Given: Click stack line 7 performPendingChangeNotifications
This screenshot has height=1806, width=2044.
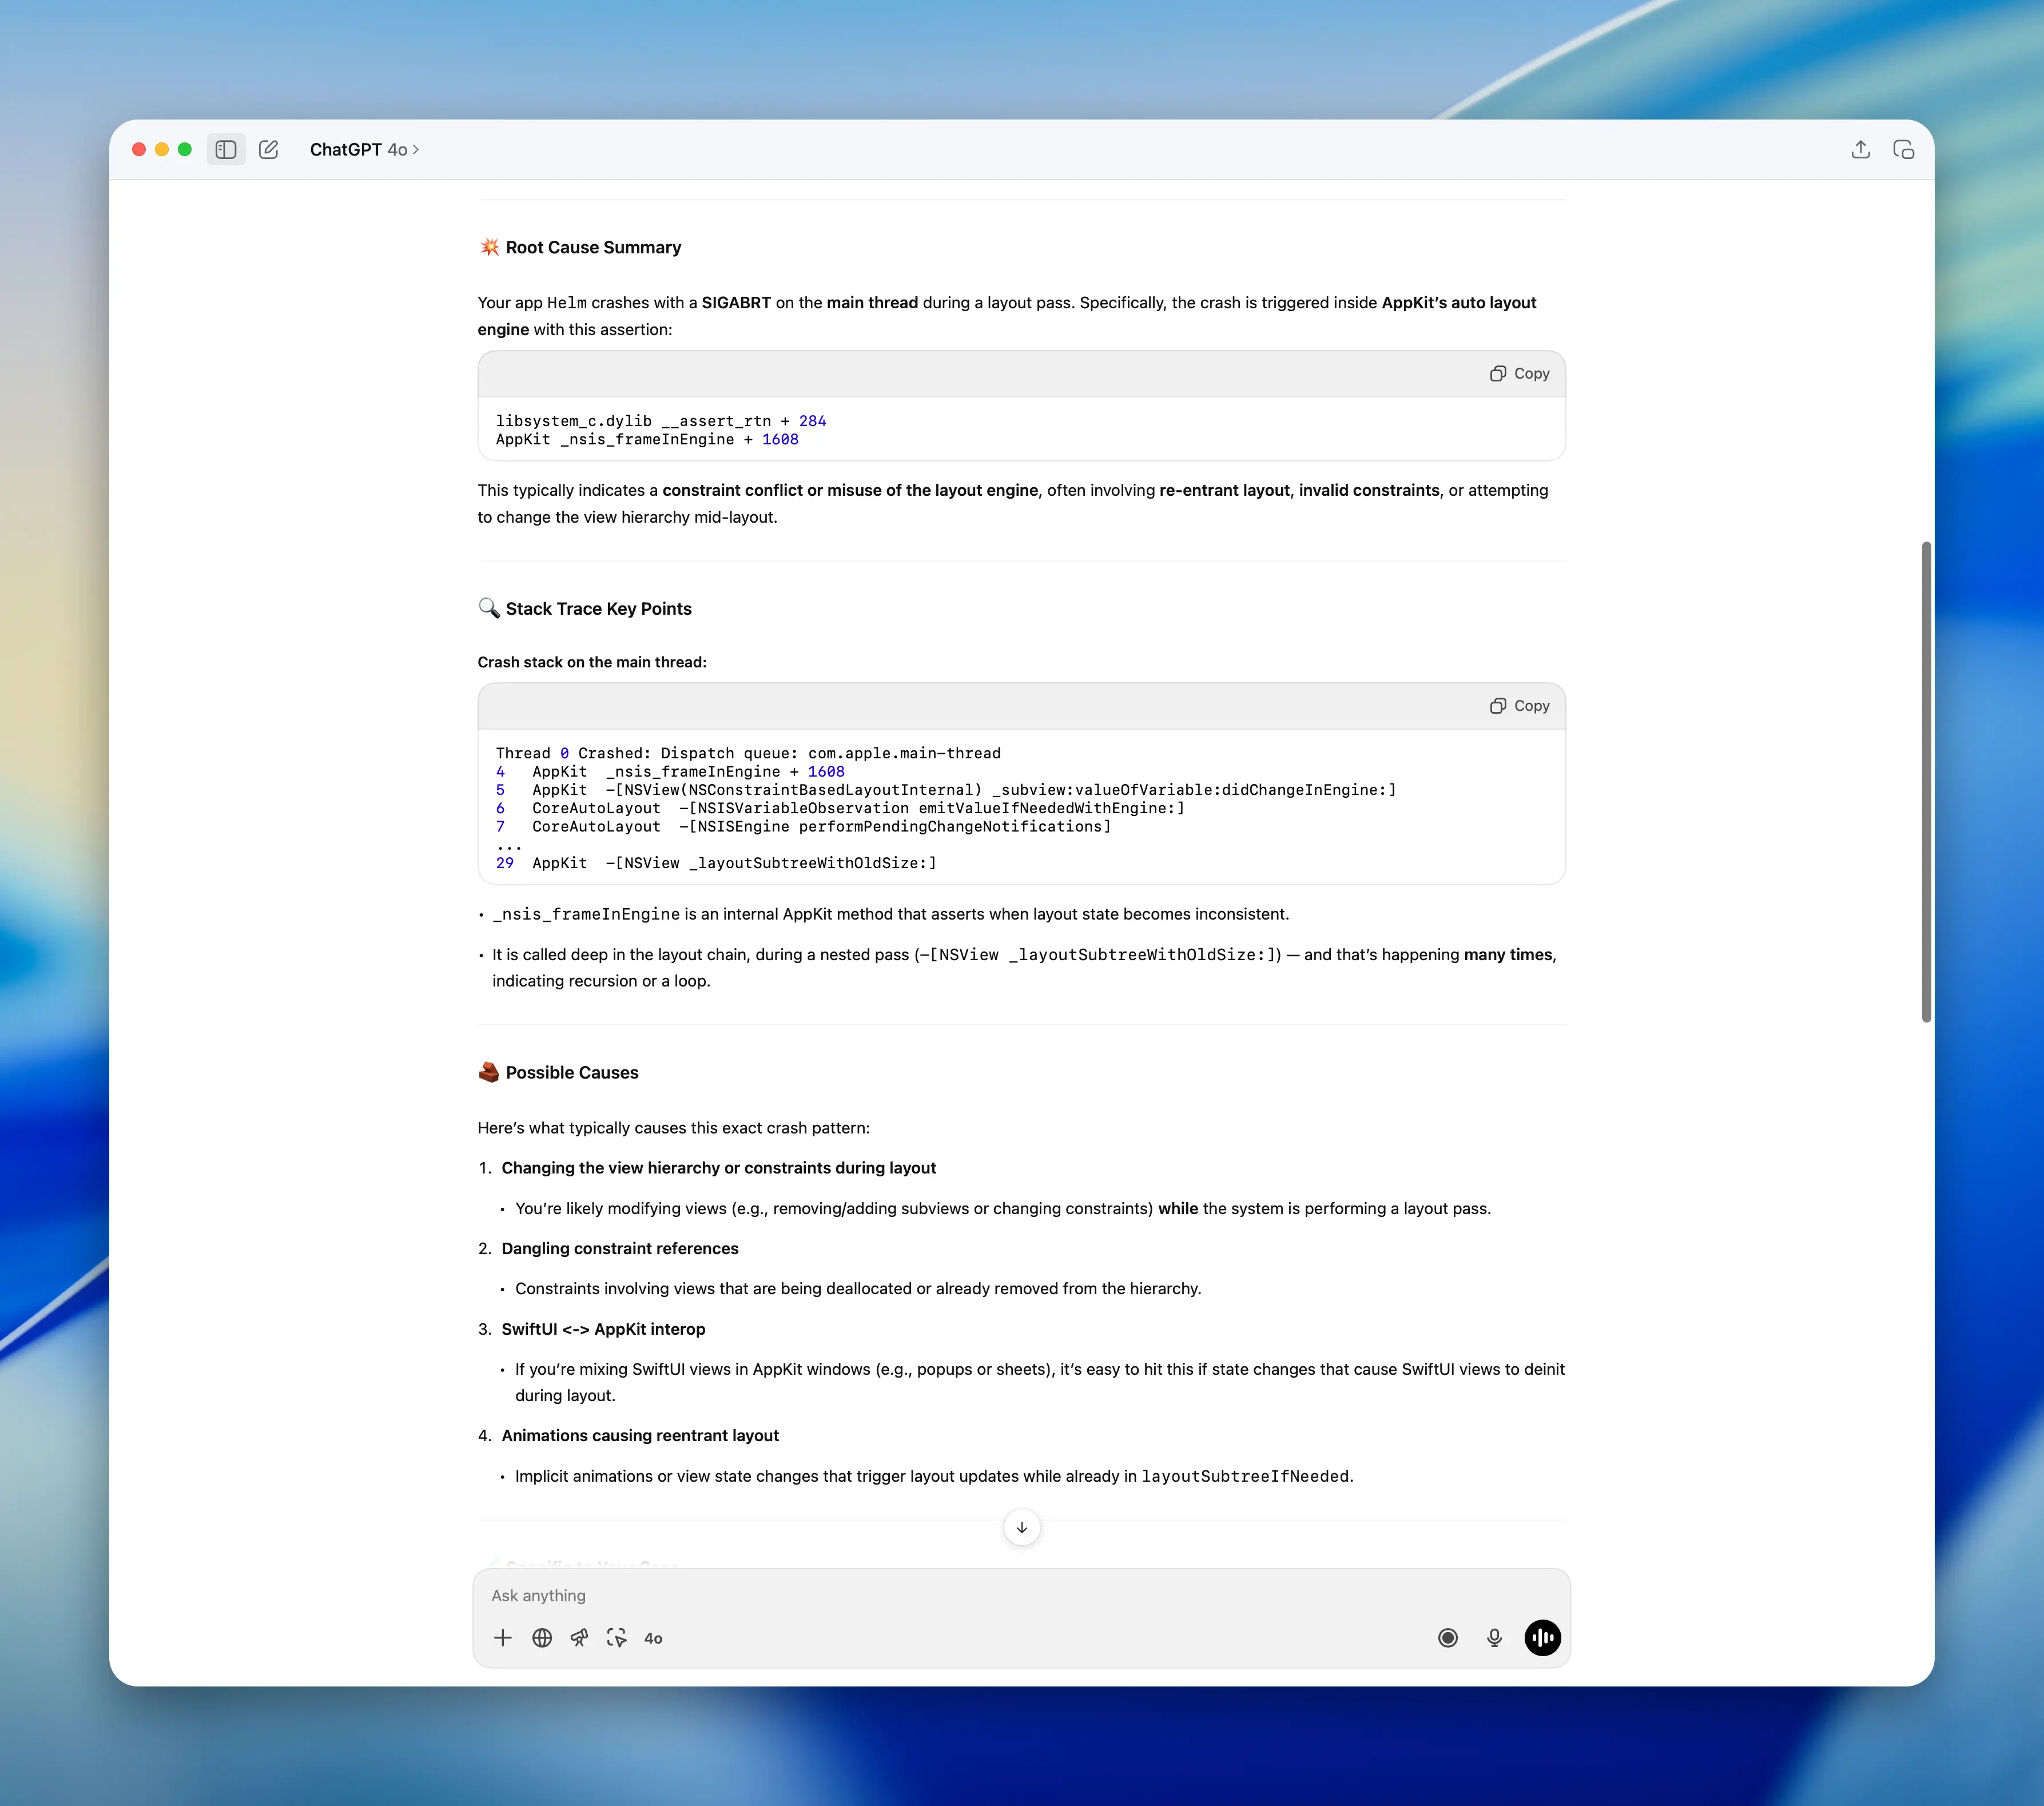Looking at the screenshot, I should [x=803, y=827].
